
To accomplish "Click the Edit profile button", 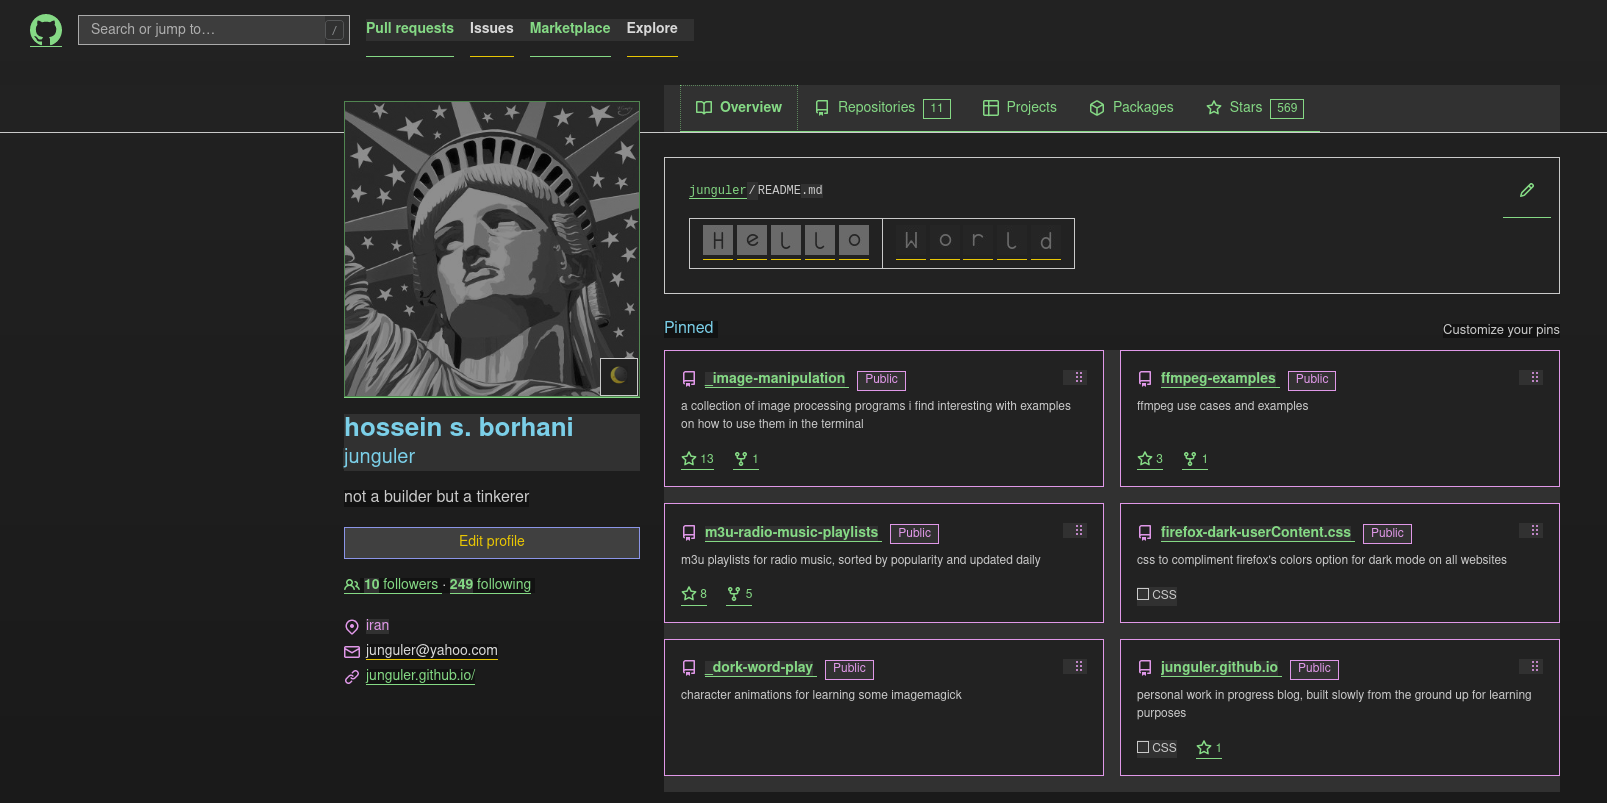I will tap(492, 542).
